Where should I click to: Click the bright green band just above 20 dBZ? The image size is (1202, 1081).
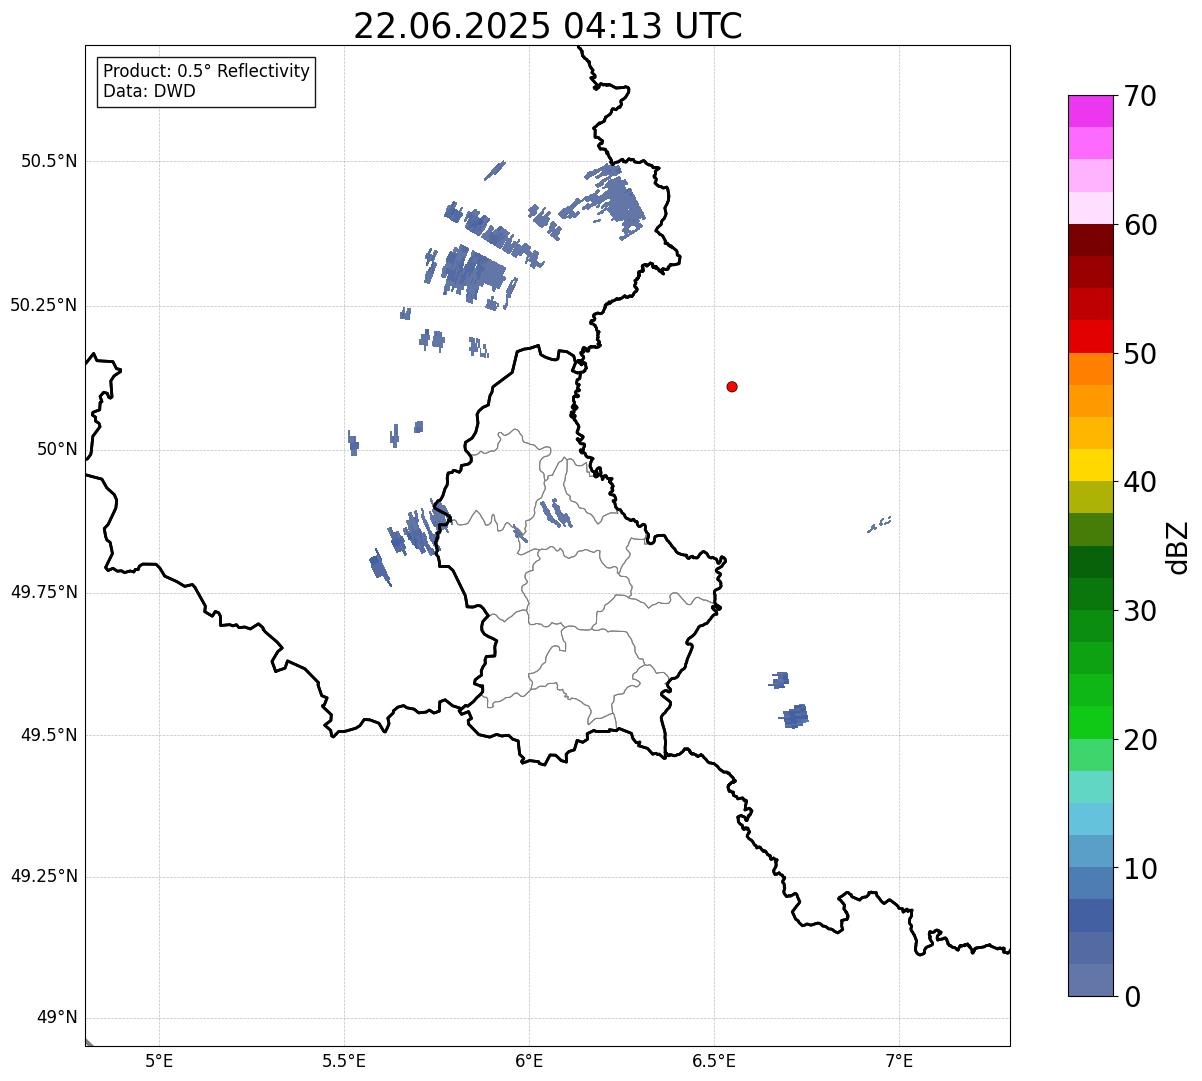point(1090,722)
